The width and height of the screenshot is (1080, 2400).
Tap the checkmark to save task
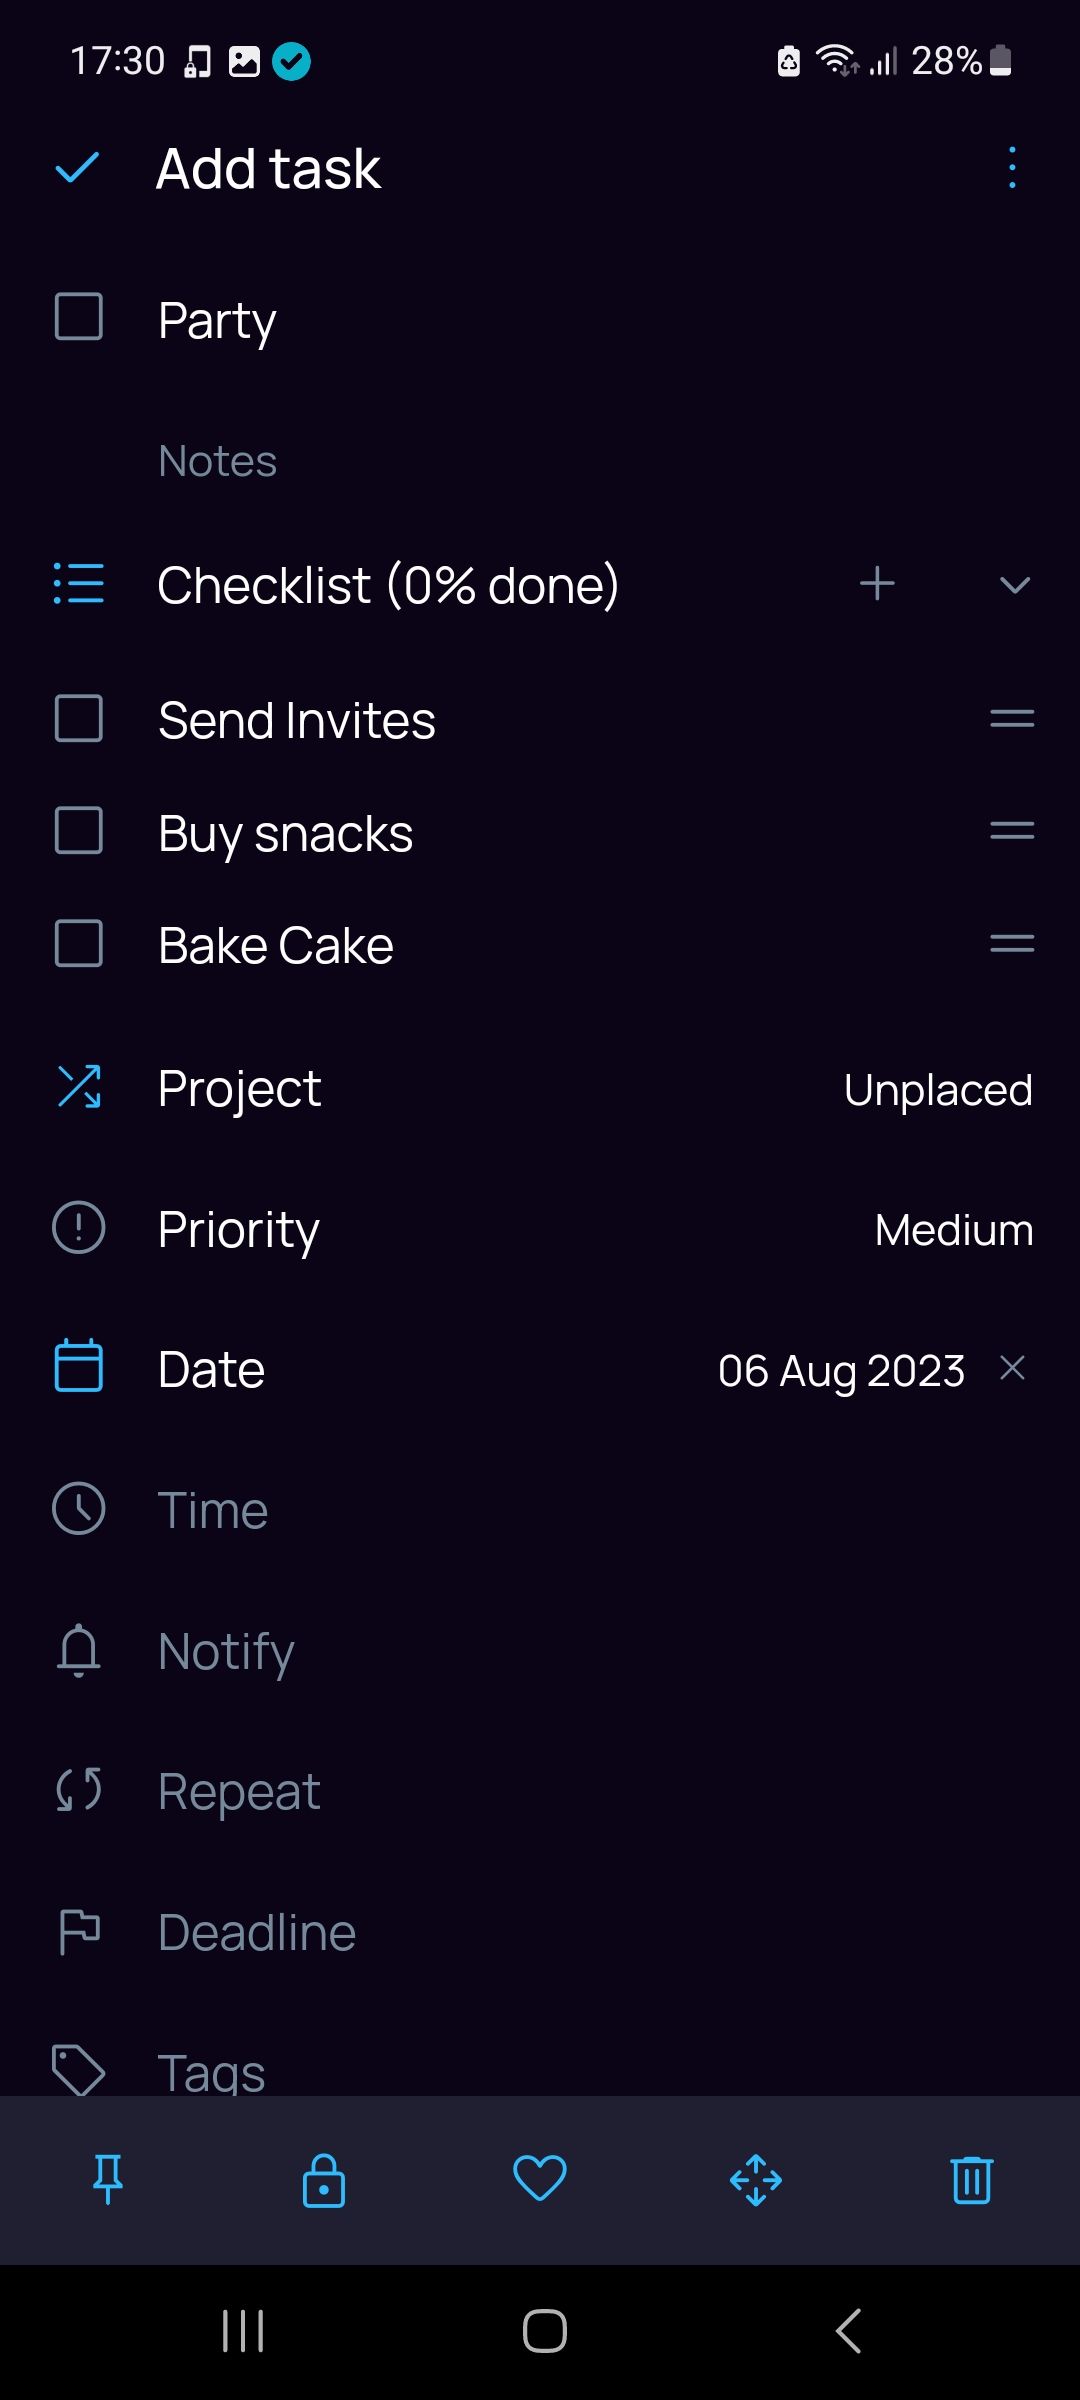tap(77, 168)
